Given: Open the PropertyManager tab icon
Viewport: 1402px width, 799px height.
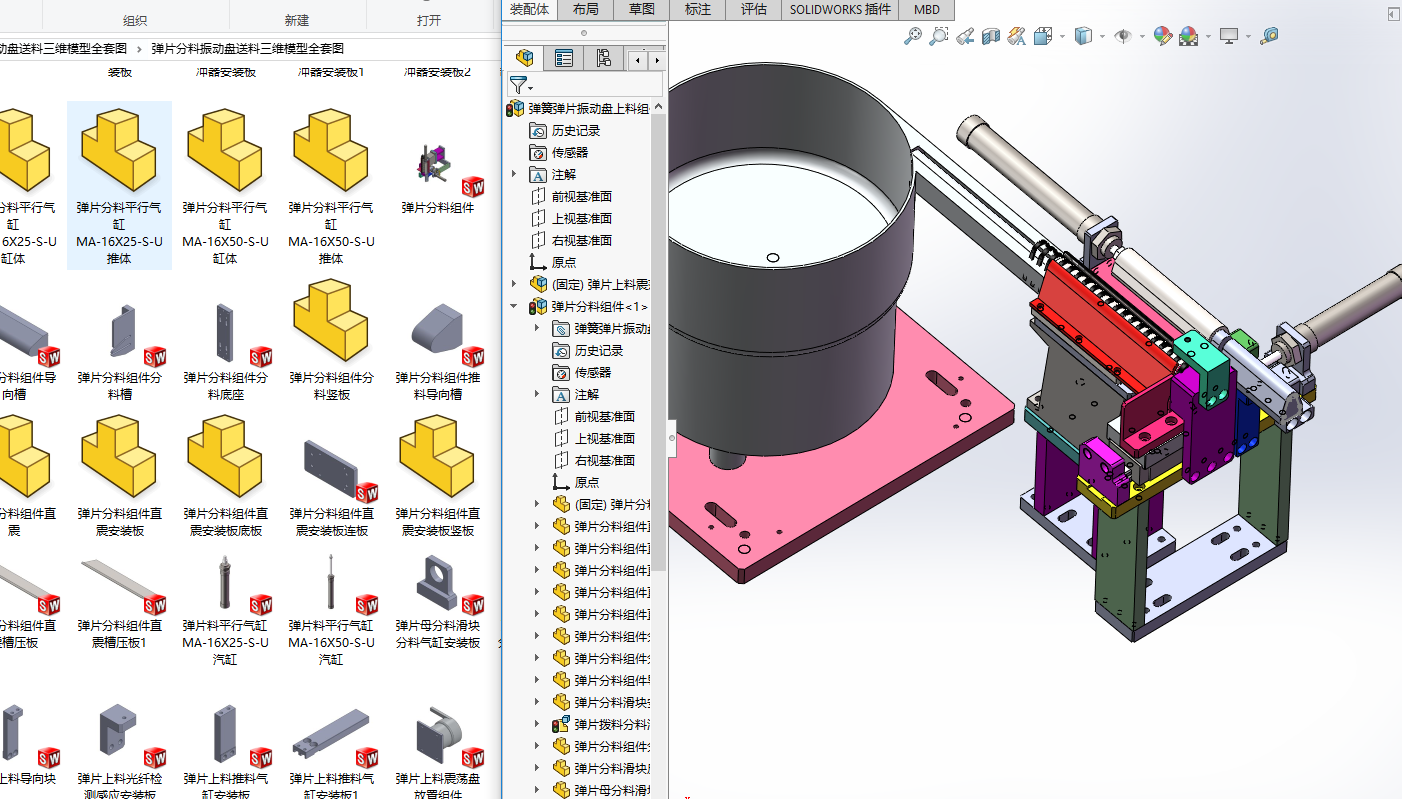Looking at the screenshot, I should [564, 59].
